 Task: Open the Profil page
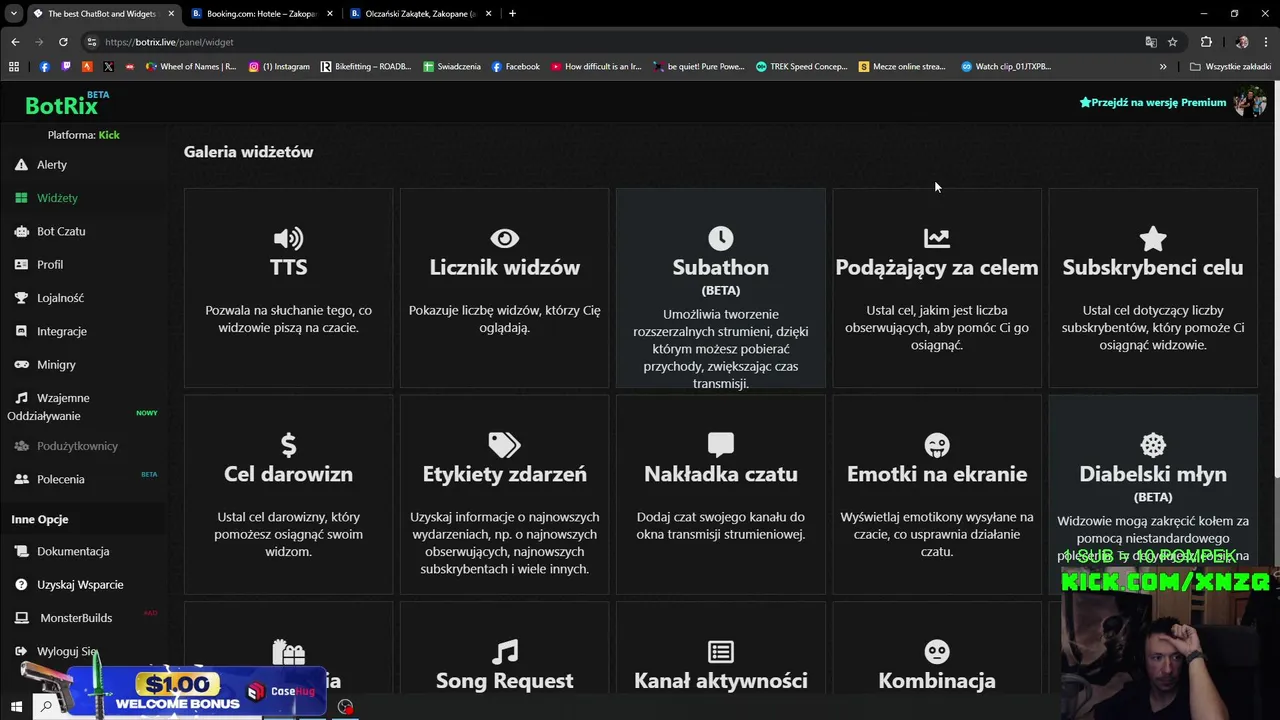pos(50,265)
